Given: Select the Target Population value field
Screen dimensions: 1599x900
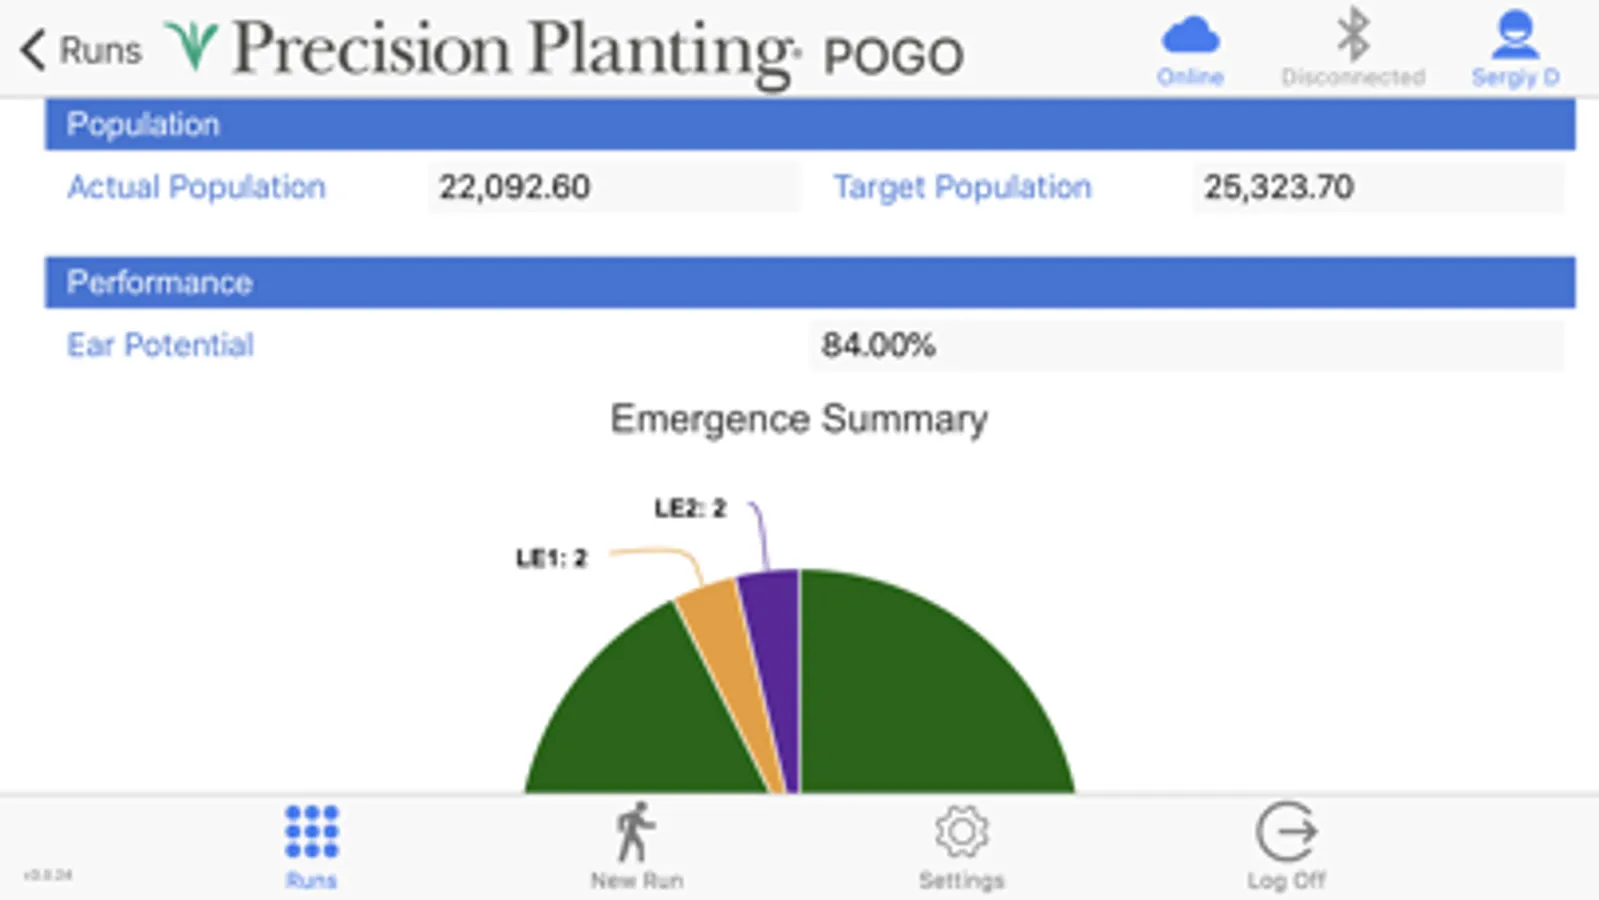Looking at the screenshot, I should pyautogui.click(x=1377, y=187).
